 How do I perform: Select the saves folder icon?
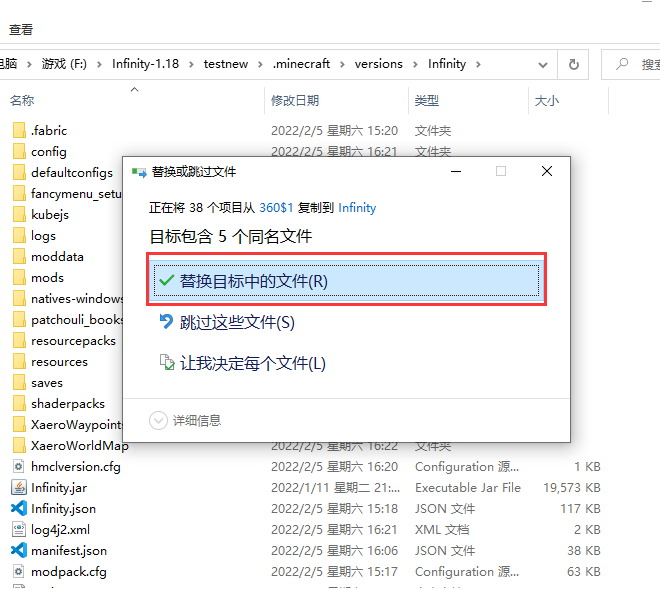19,383
